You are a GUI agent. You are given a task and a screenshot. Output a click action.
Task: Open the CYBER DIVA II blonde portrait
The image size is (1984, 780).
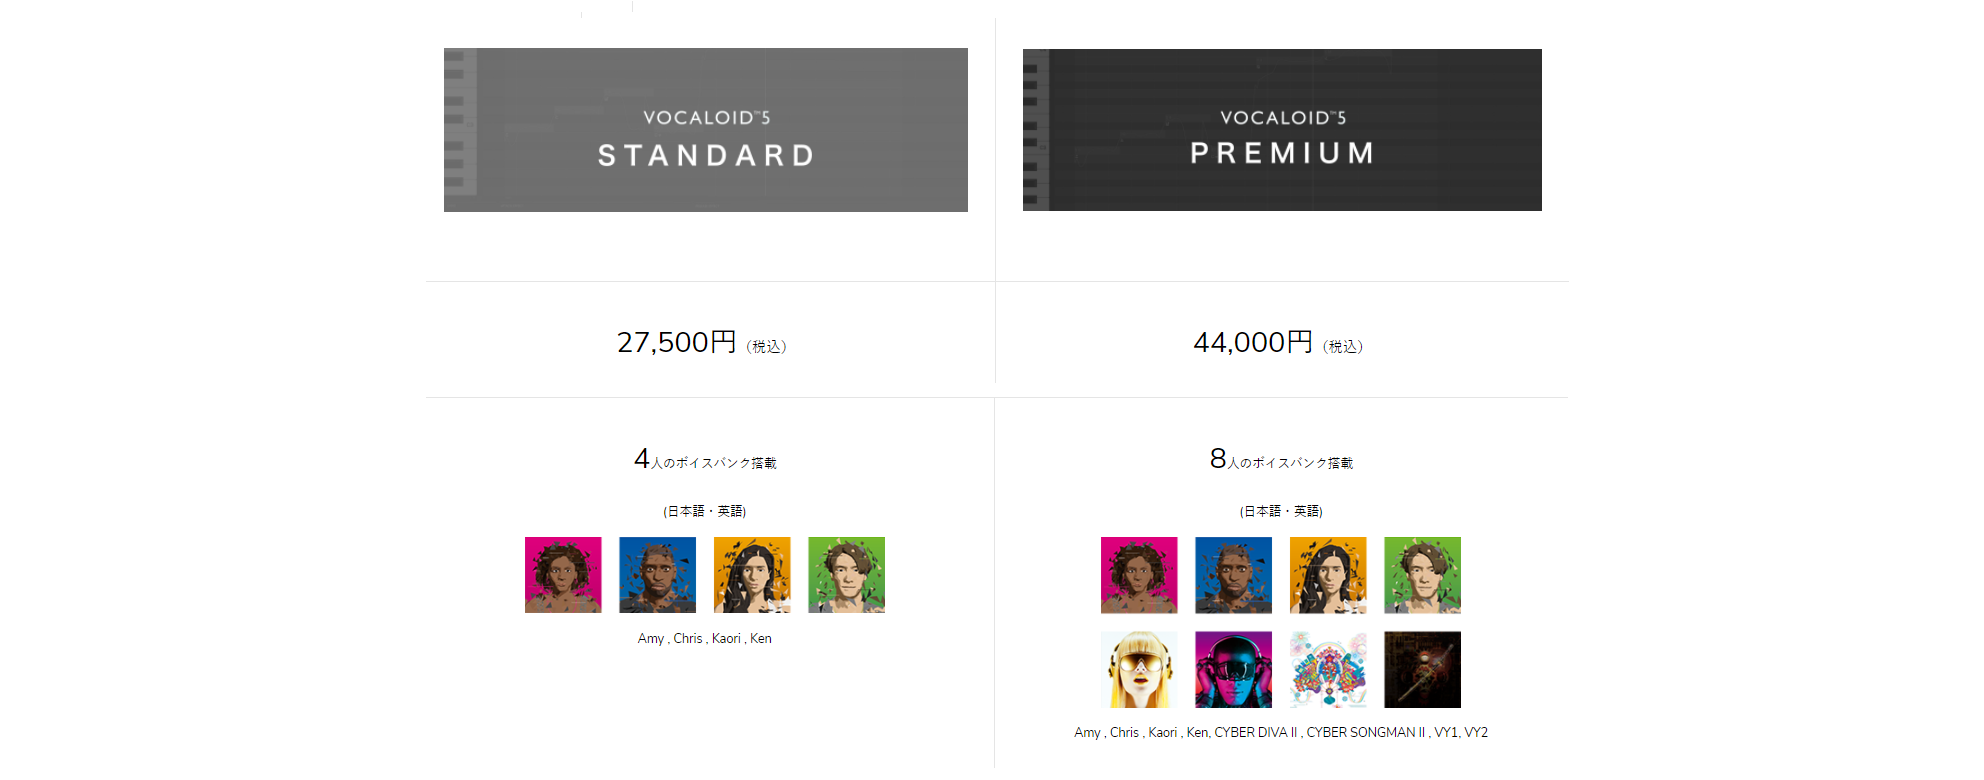tap(1139, 669)
